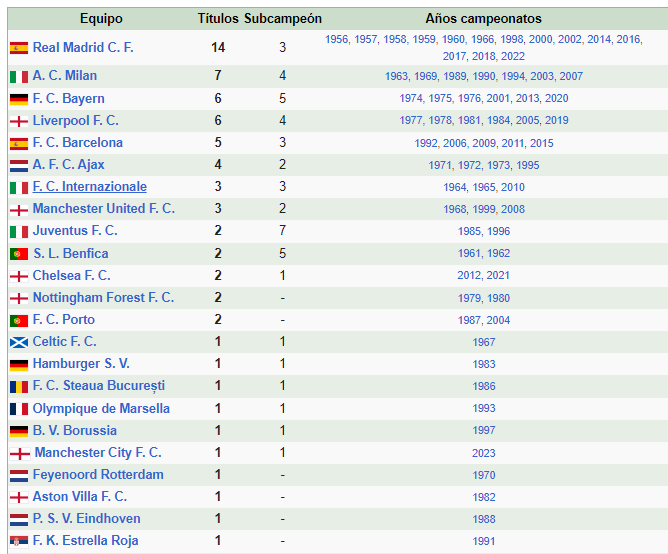The height and width of the screenshot is (554, 668).
Task: Open the Manchester United F. C. link
Action: click(104, 208)
